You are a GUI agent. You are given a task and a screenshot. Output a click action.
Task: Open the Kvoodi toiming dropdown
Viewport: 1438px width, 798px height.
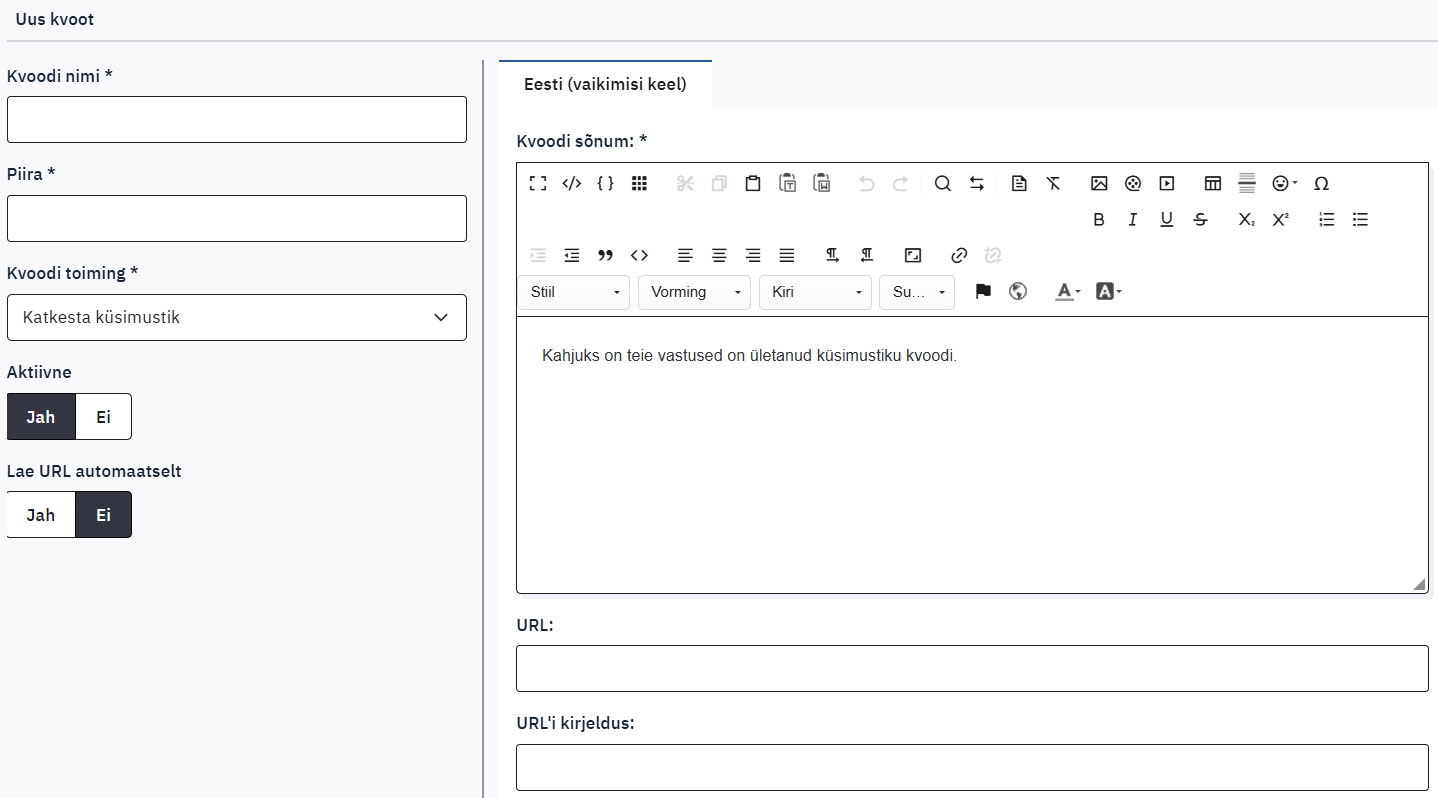coord(237,317)
